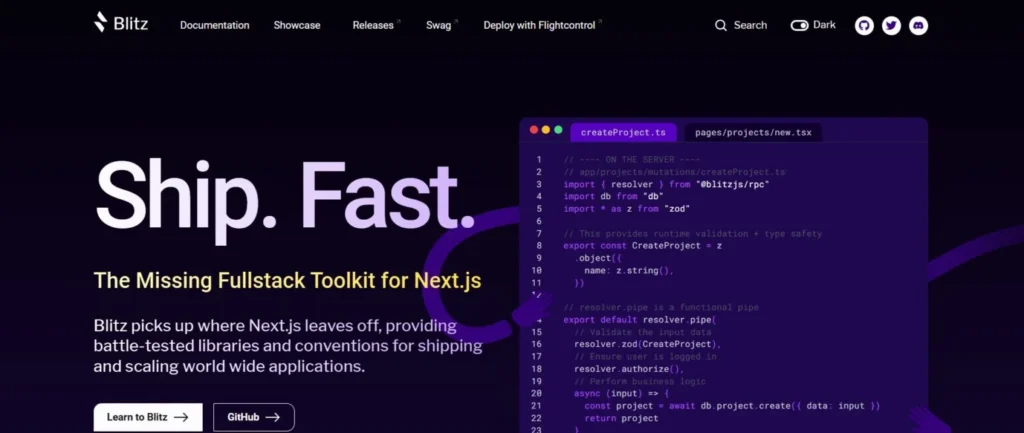Click the 'const project = await db.project.create' line
1024x433 pixels.
(732, 406)
